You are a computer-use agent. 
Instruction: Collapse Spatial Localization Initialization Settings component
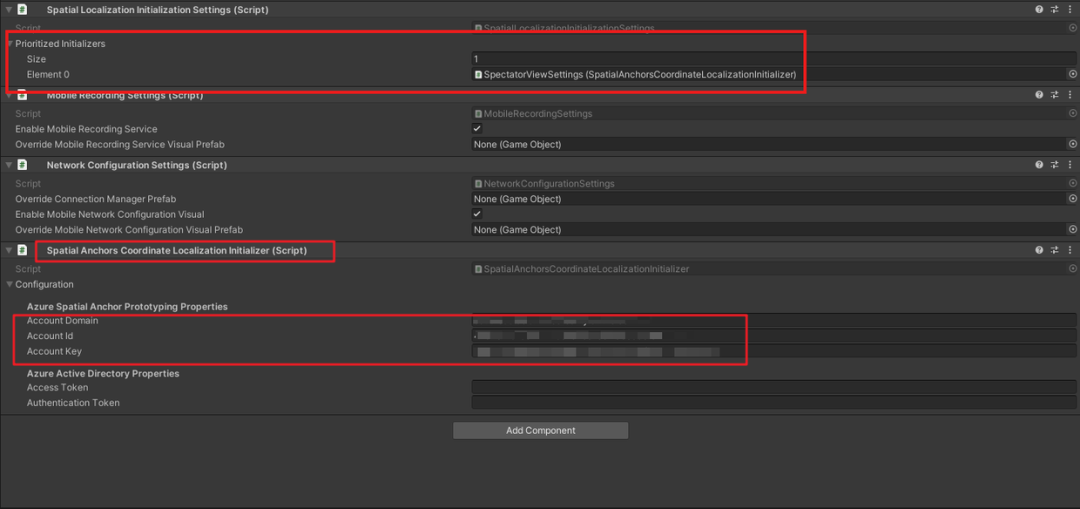click(8, 10)
